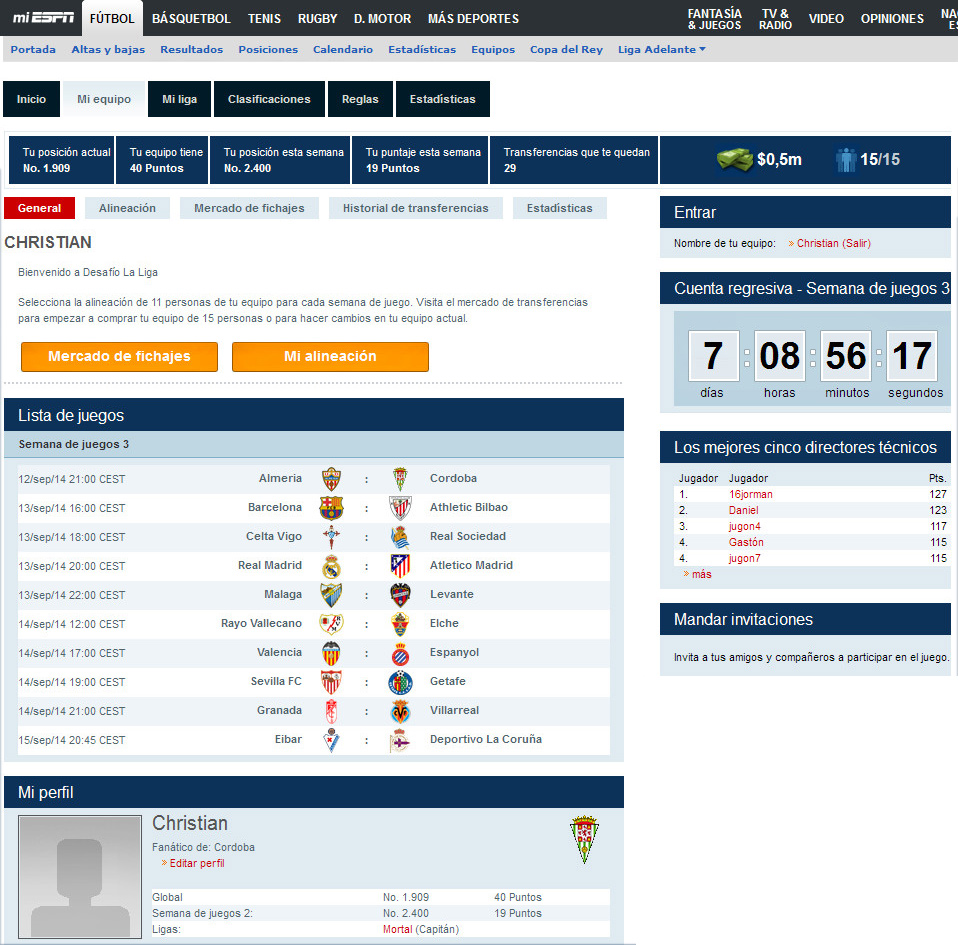Click the Deportivo La Coruña crest
958x945 pixels.
(x=400, y=740)
